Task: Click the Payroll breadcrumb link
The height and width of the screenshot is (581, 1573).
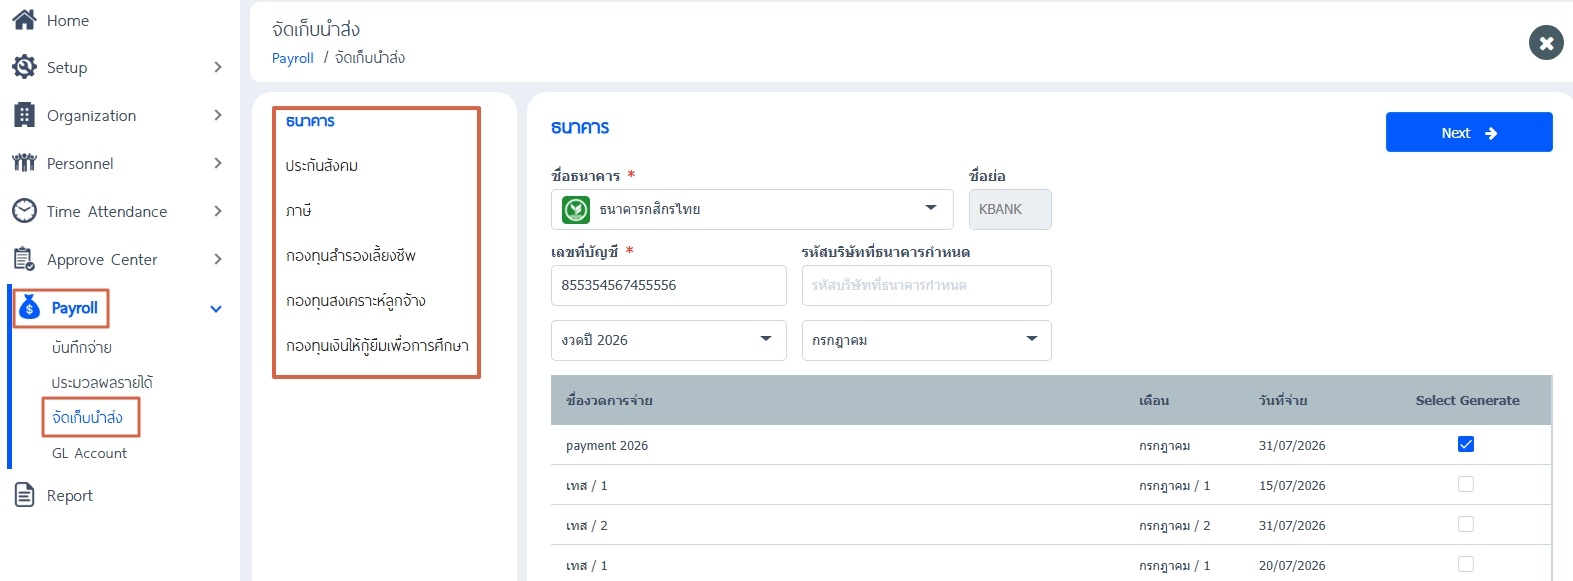Action: 293,58
